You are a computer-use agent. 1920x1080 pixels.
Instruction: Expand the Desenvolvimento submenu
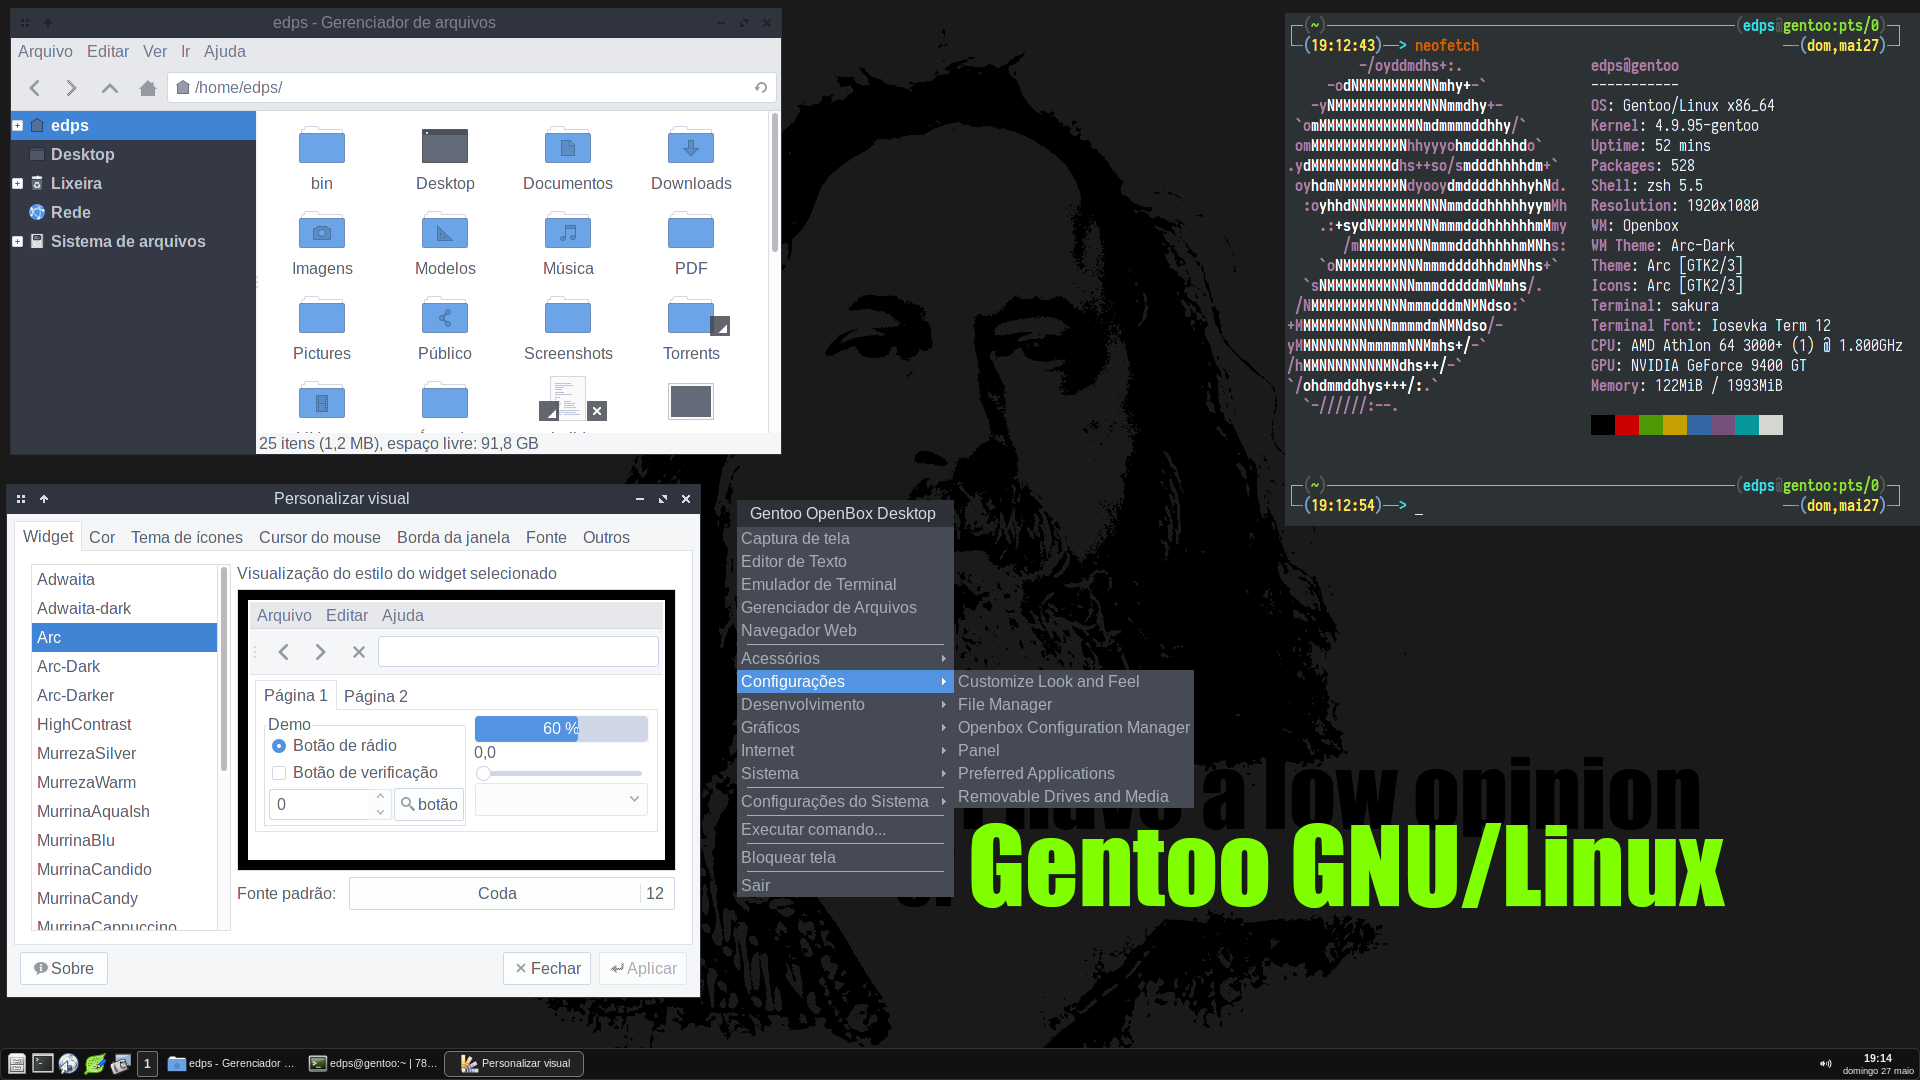(844, 705)
